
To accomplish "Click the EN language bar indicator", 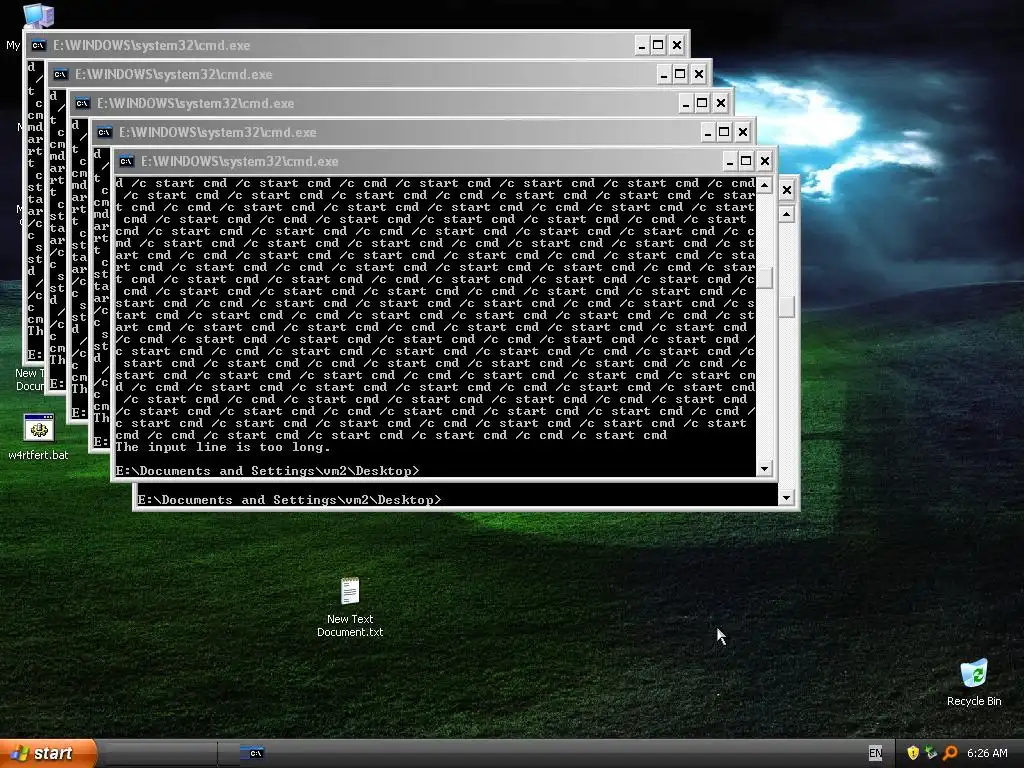I will 875,753.
